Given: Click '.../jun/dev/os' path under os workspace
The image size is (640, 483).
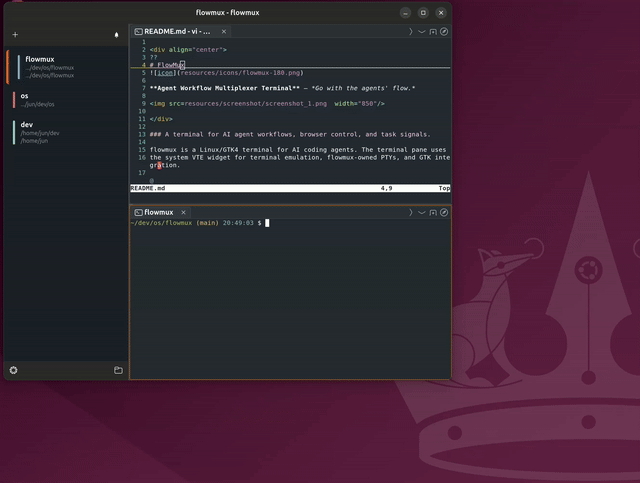Looking at the screenshot, I should point(38,104).
